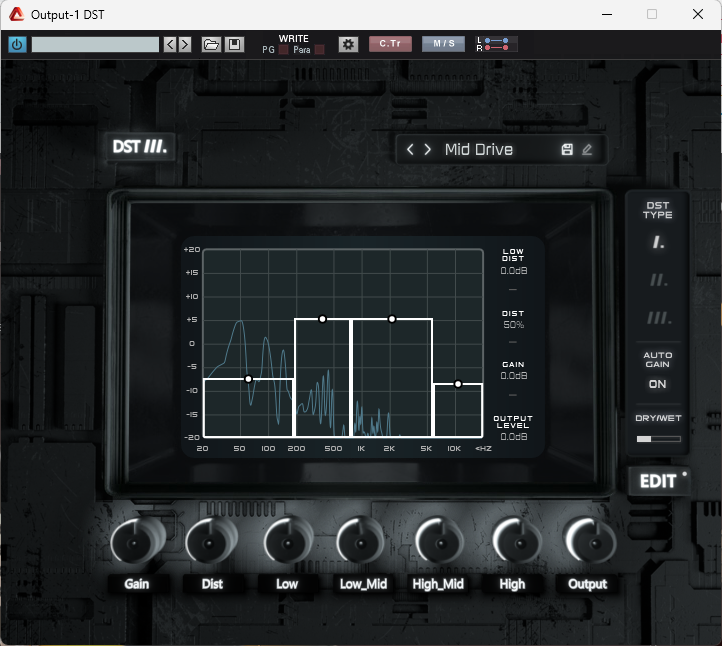Viewport: 722px width, 646px height.
Task: Go to next host preset arrow
Action: coord(185,45)
